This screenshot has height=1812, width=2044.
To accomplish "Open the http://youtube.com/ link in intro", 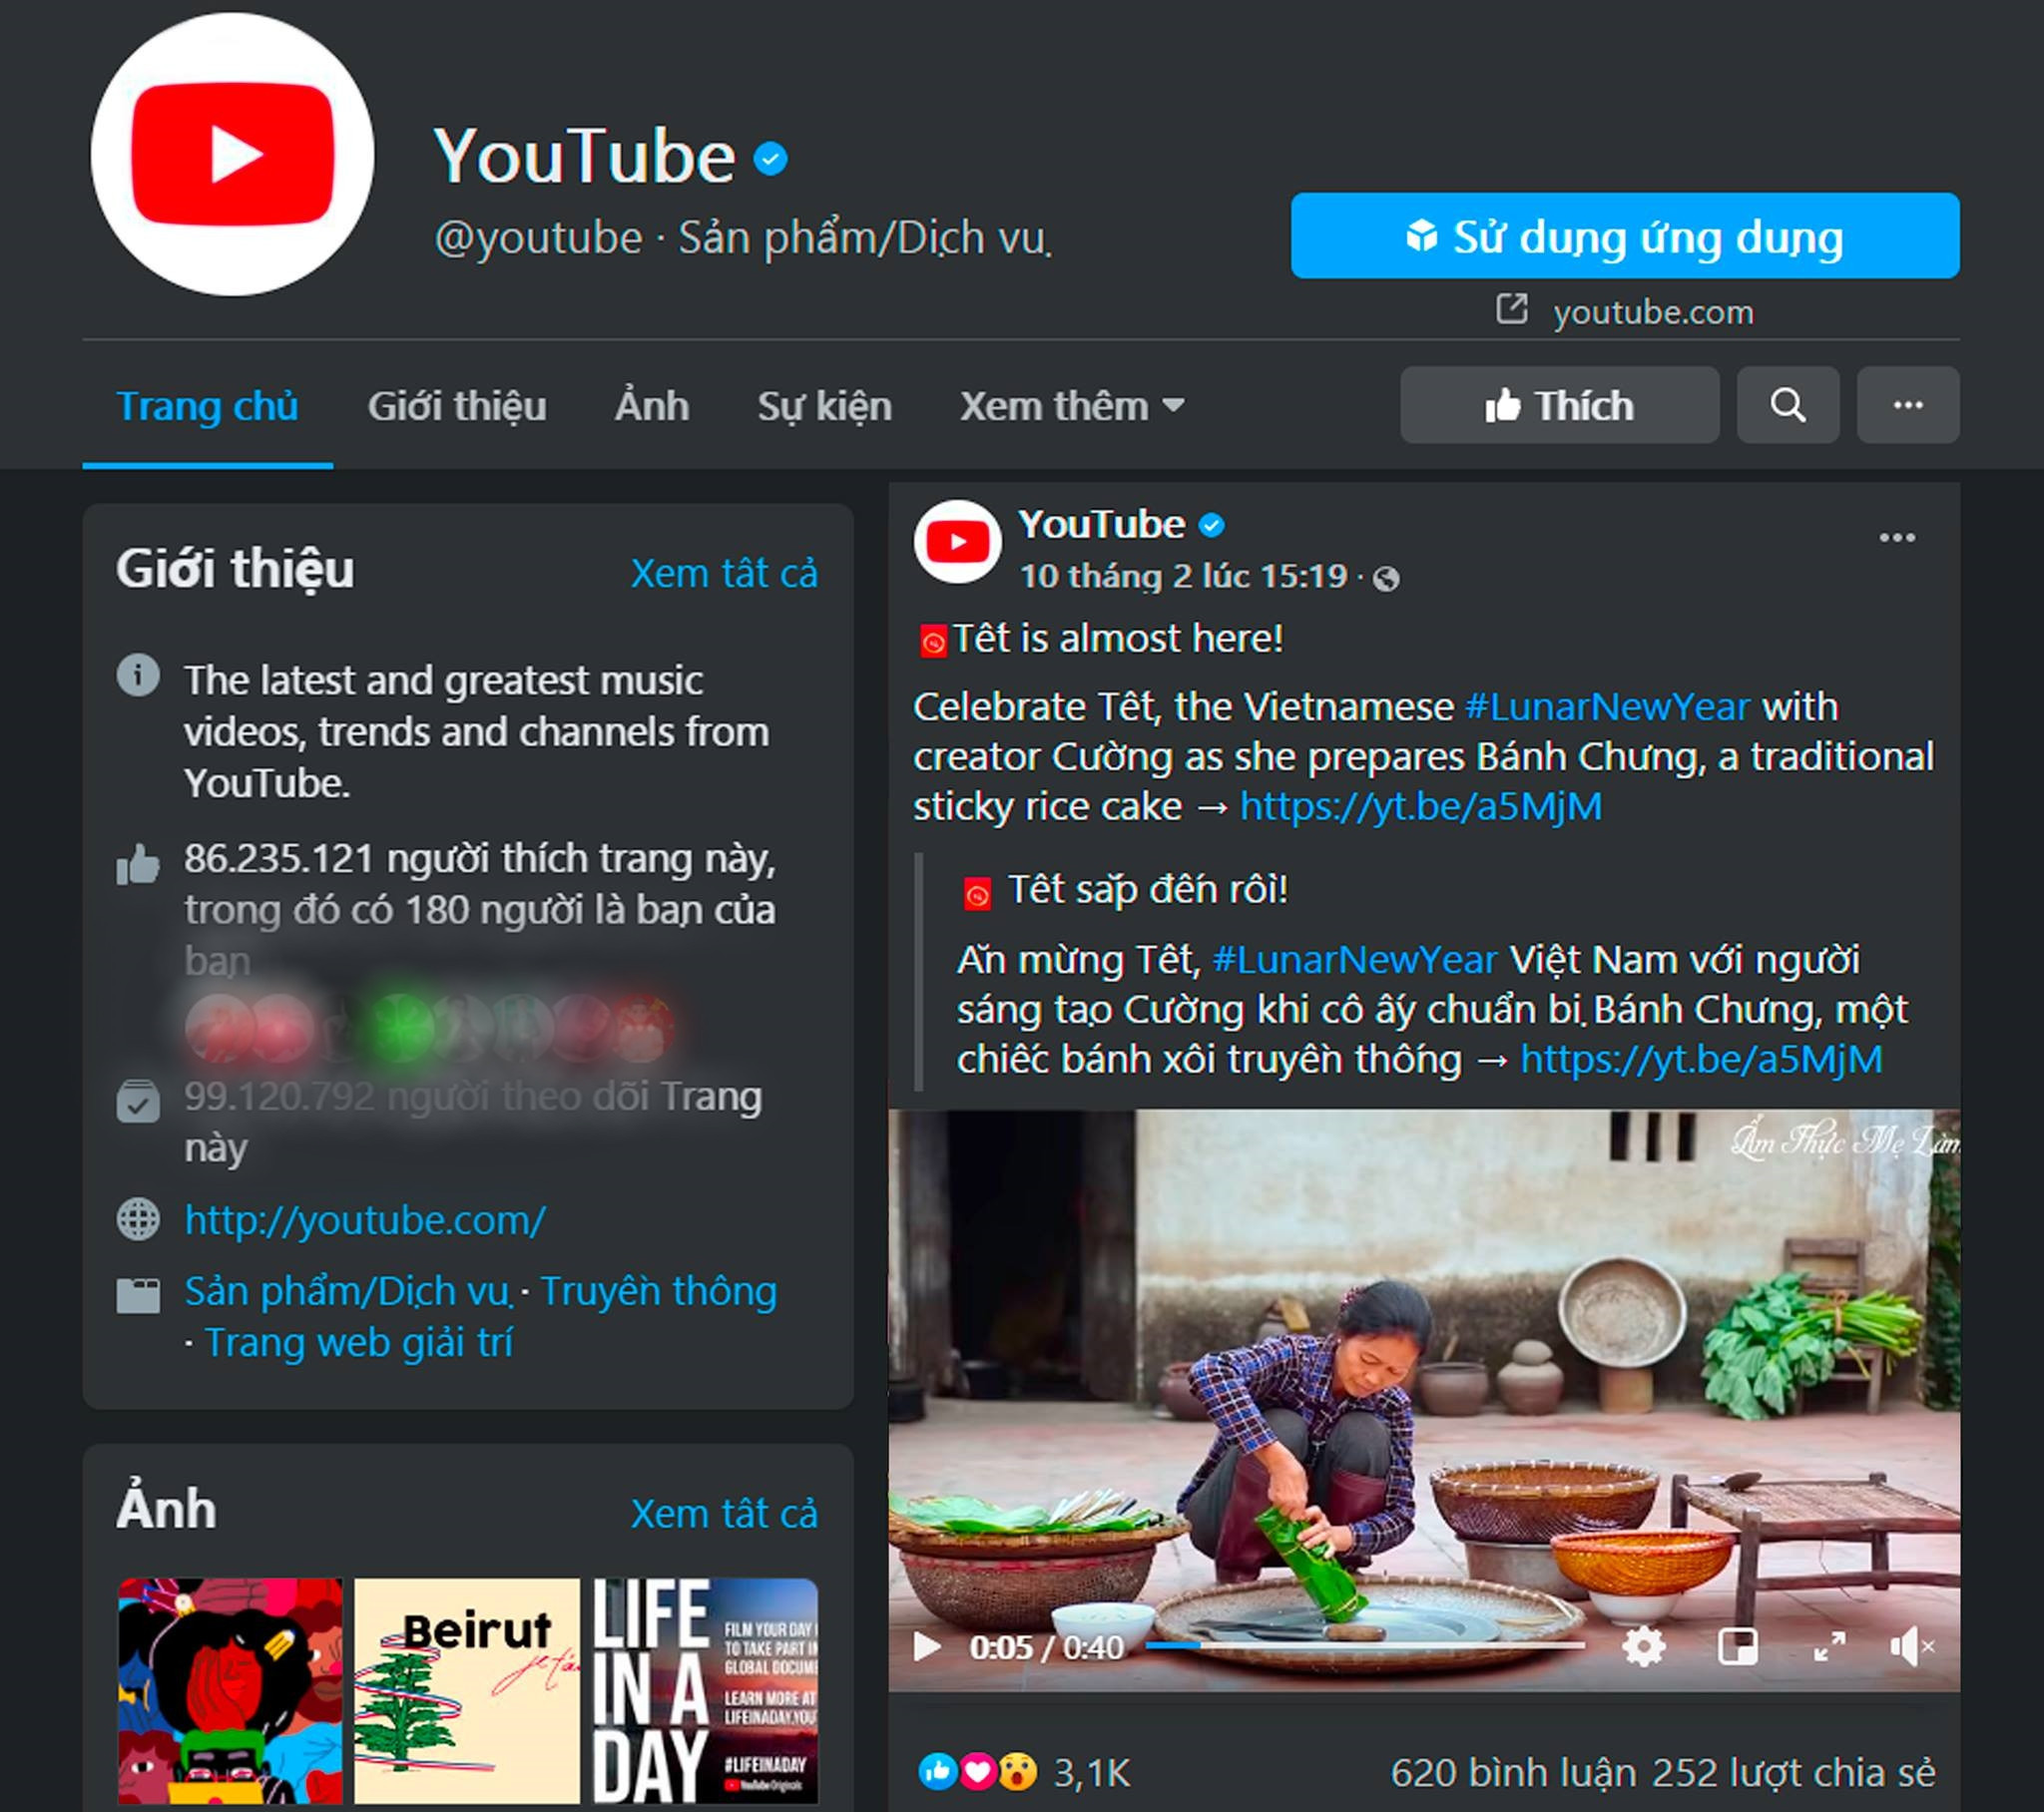I will (x=365, y=1220).
